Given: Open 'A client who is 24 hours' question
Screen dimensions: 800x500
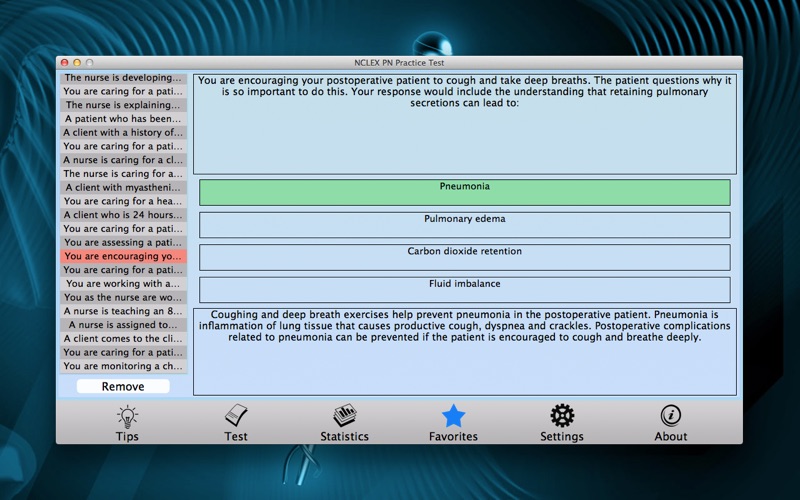Looking at the screenshot, I should [x=124, y=215].
